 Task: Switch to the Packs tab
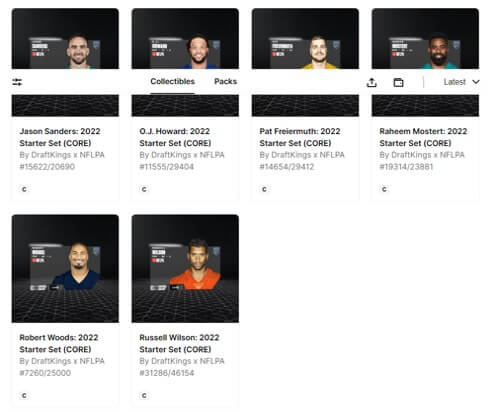(225, 81)
